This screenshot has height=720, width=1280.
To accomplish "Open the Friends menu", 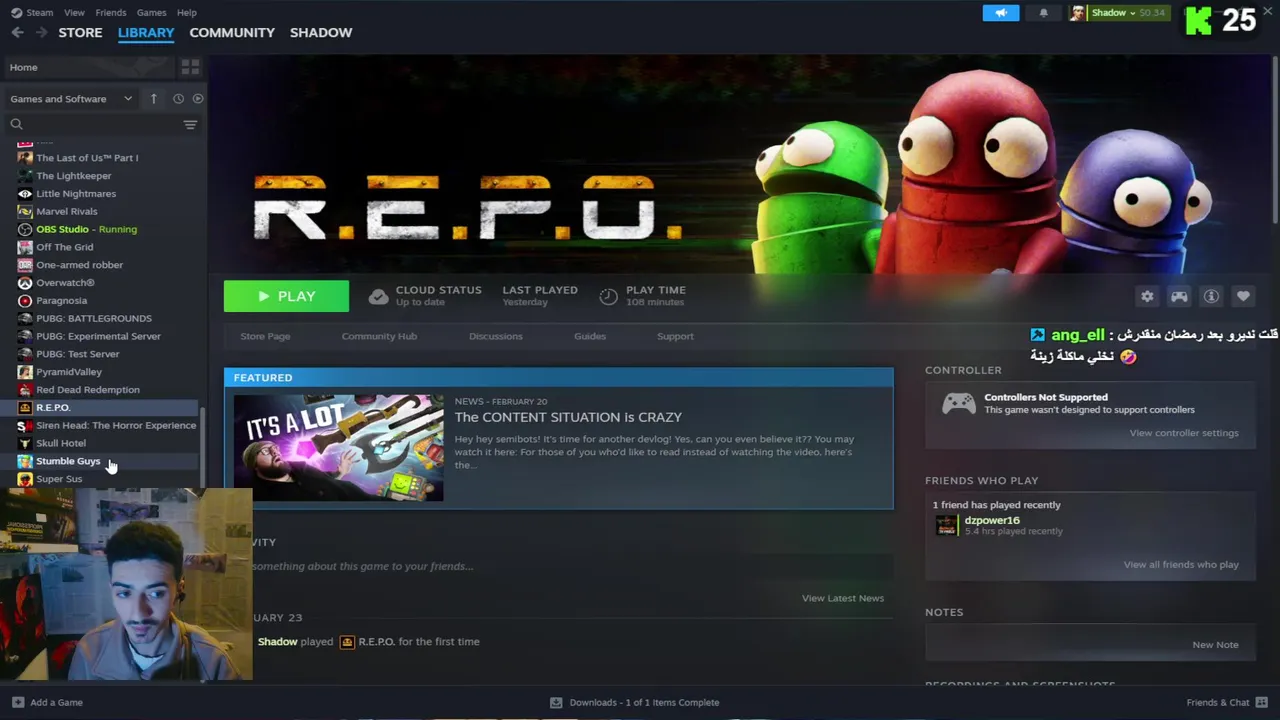I will click(x=110, y=12).
